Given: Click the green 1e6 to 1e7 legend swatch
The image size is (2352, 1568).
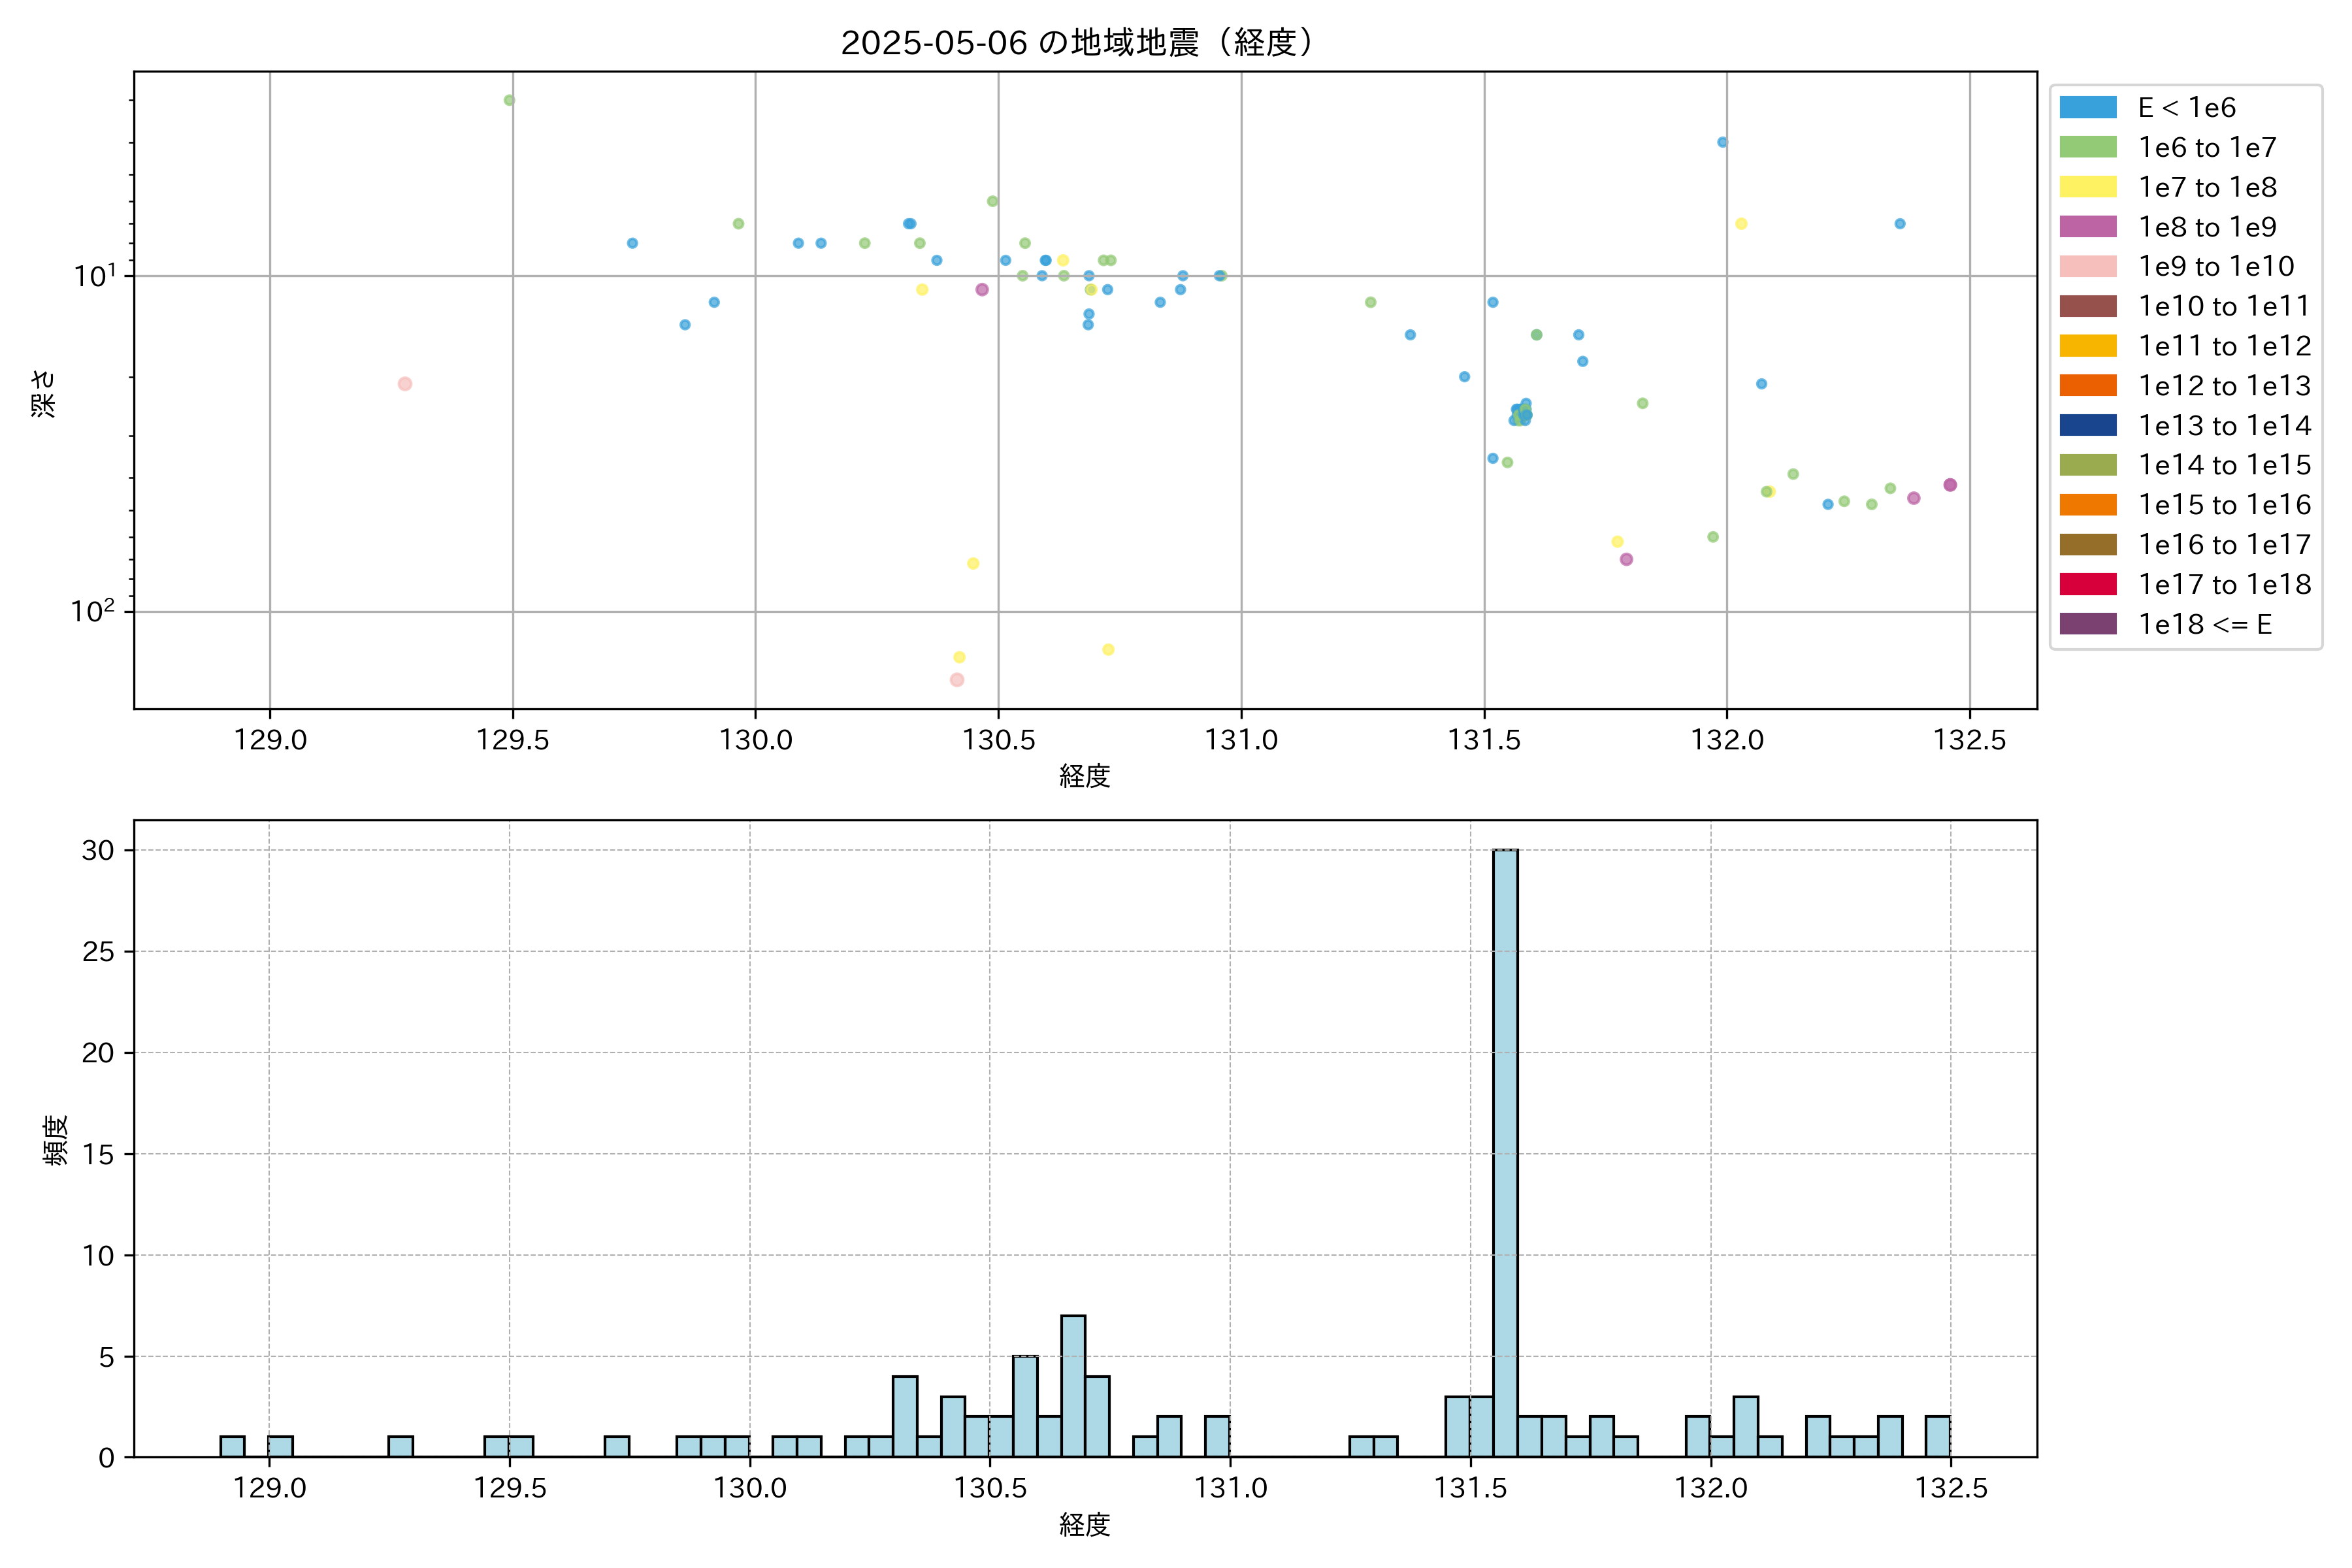Looking at the screenshot, I should point(2087,148).
